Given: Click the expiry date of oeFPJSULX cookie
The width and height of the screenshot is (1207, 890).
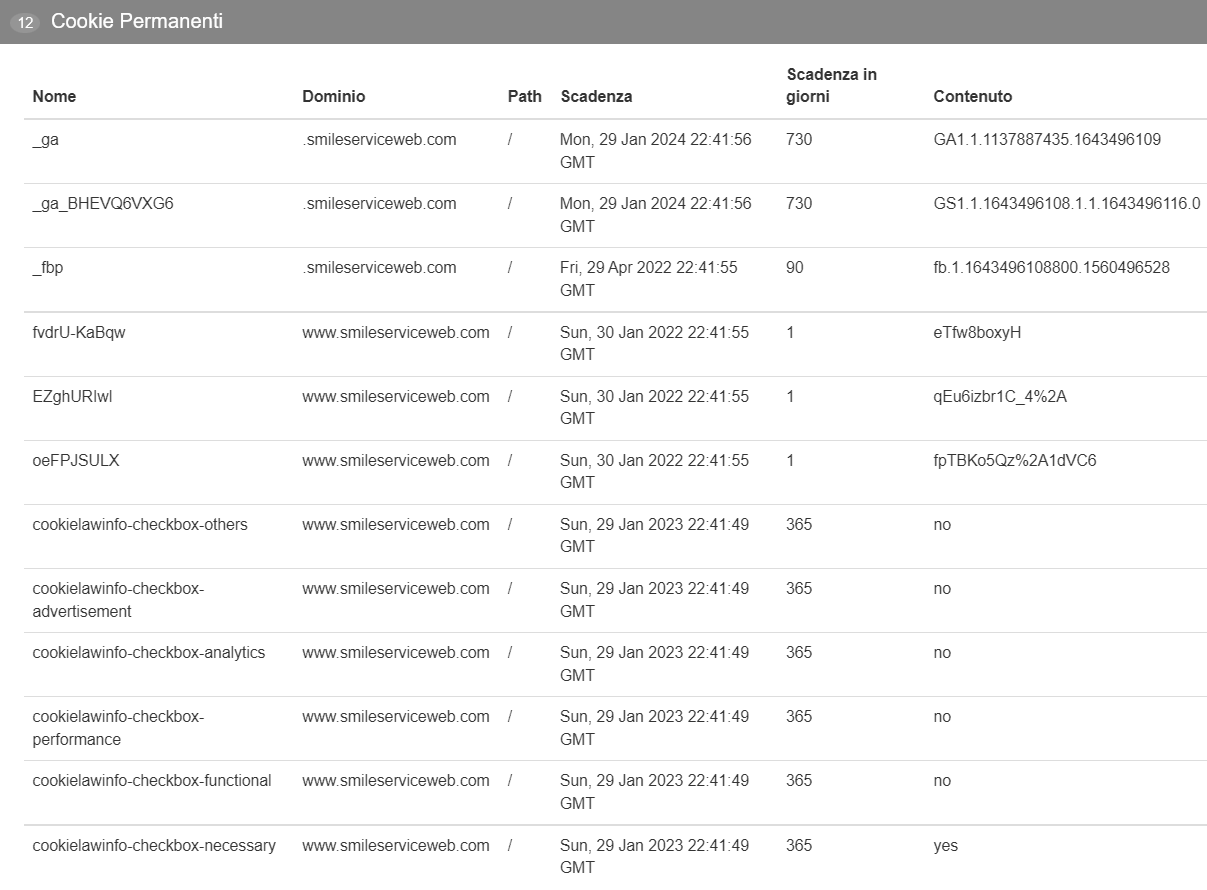Looking at the screenshot, I should (654, 471).
